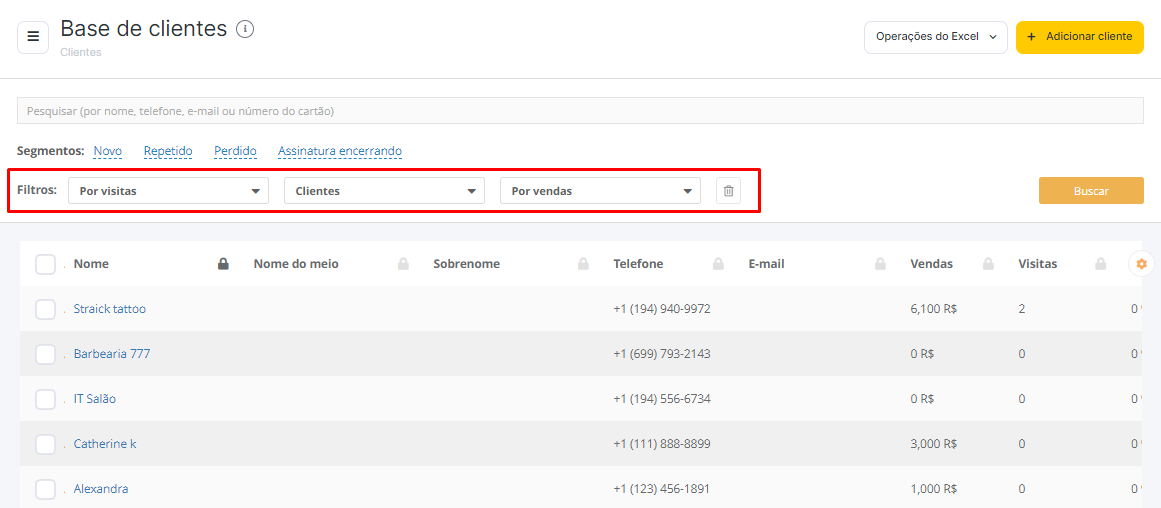This screenshot has height=508, width=1161.
Task: Click the Adicionar cliente button
Action: [x=1080, y=37]
